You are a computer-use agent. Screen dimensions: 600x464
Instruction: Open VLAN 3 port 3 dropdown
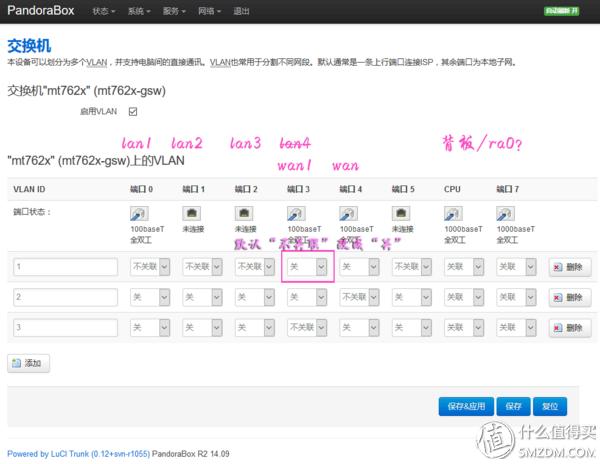[307, 328]
